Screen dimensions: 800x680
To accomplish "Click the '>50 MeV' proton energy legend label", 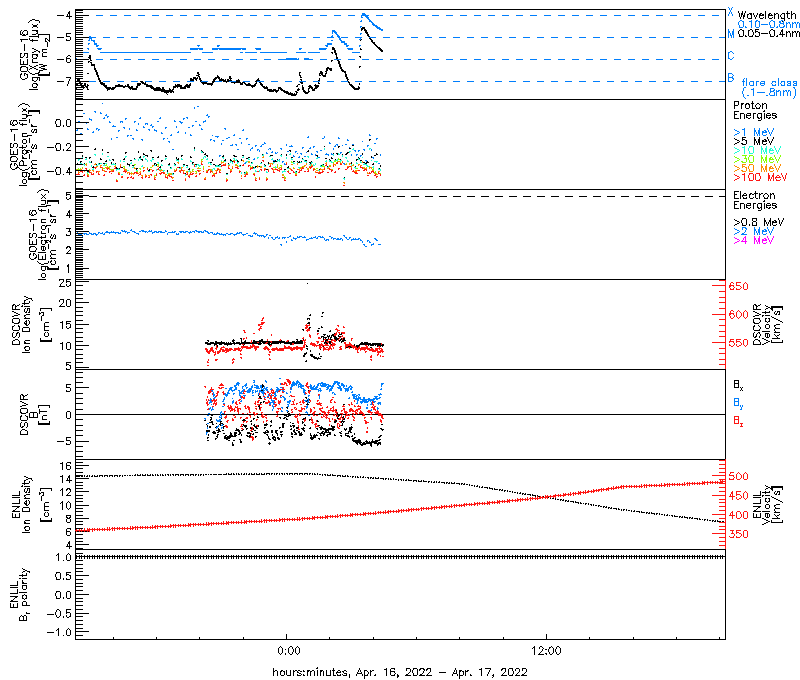I will (757, 168).
